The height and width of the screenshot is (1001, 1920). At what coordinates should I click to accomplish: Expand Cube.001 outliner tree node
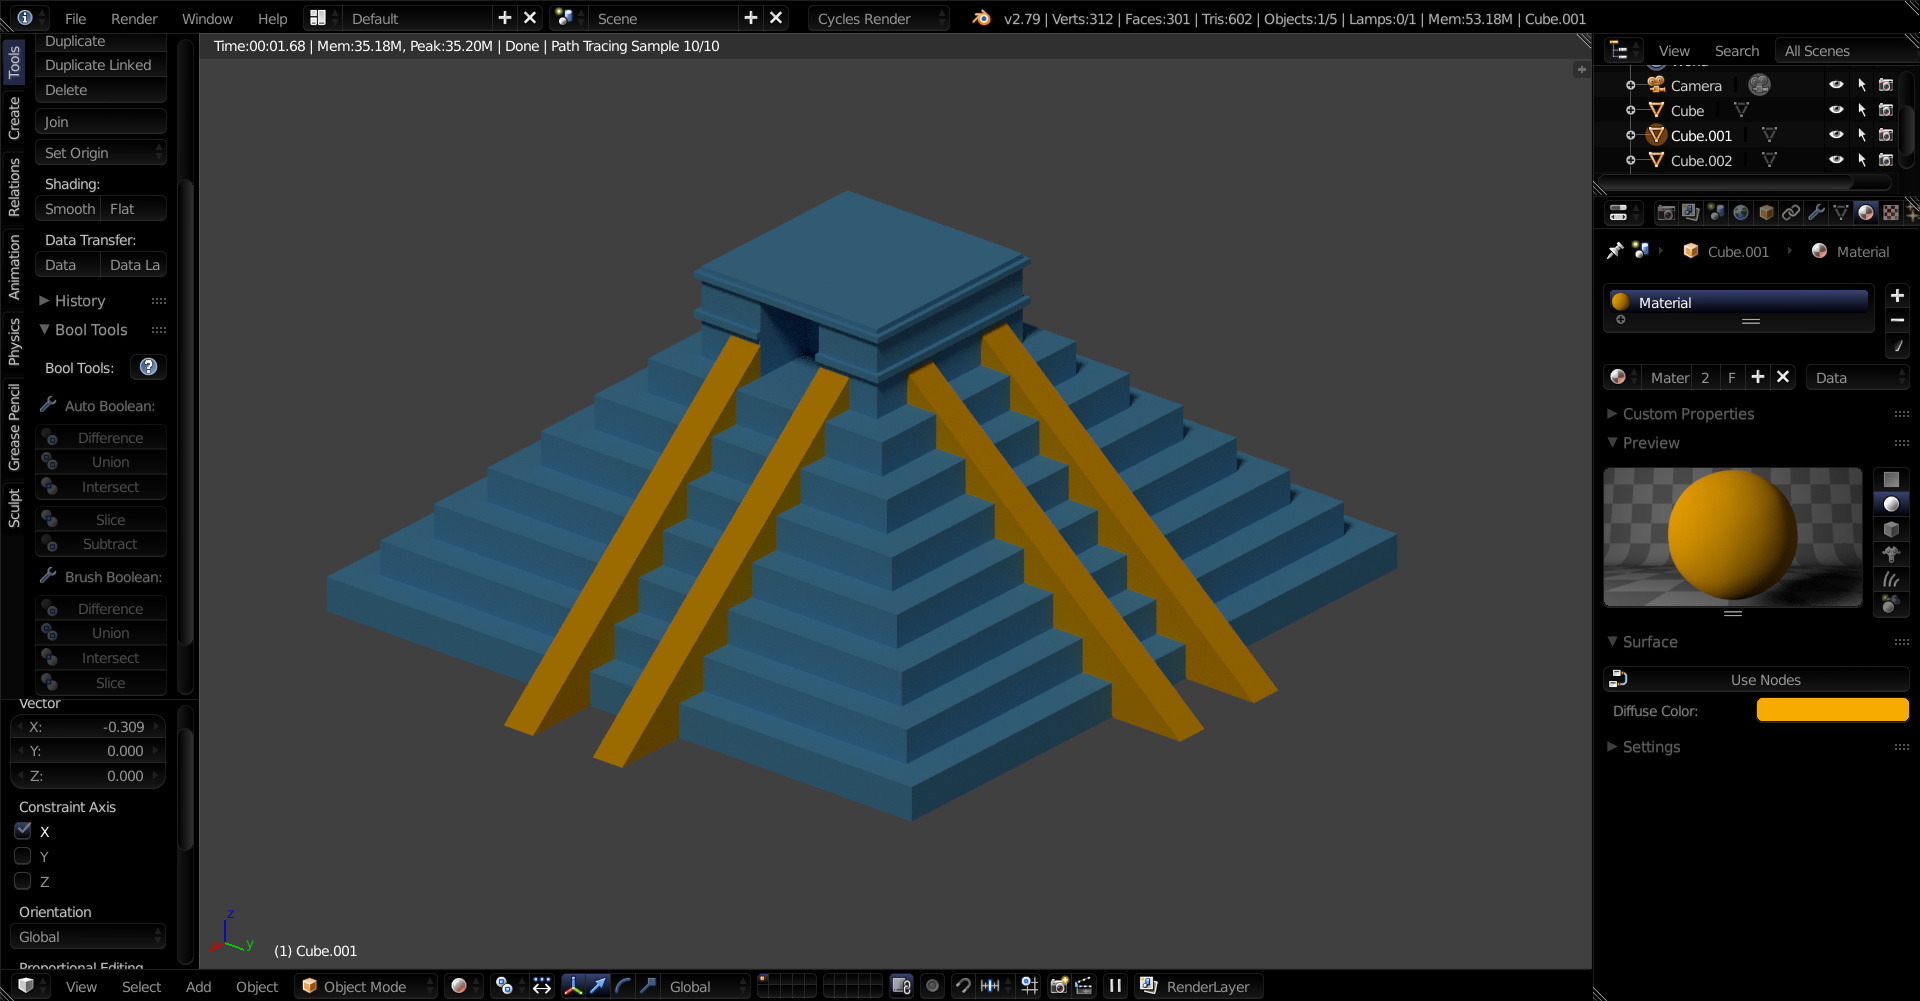(1631, 135)
